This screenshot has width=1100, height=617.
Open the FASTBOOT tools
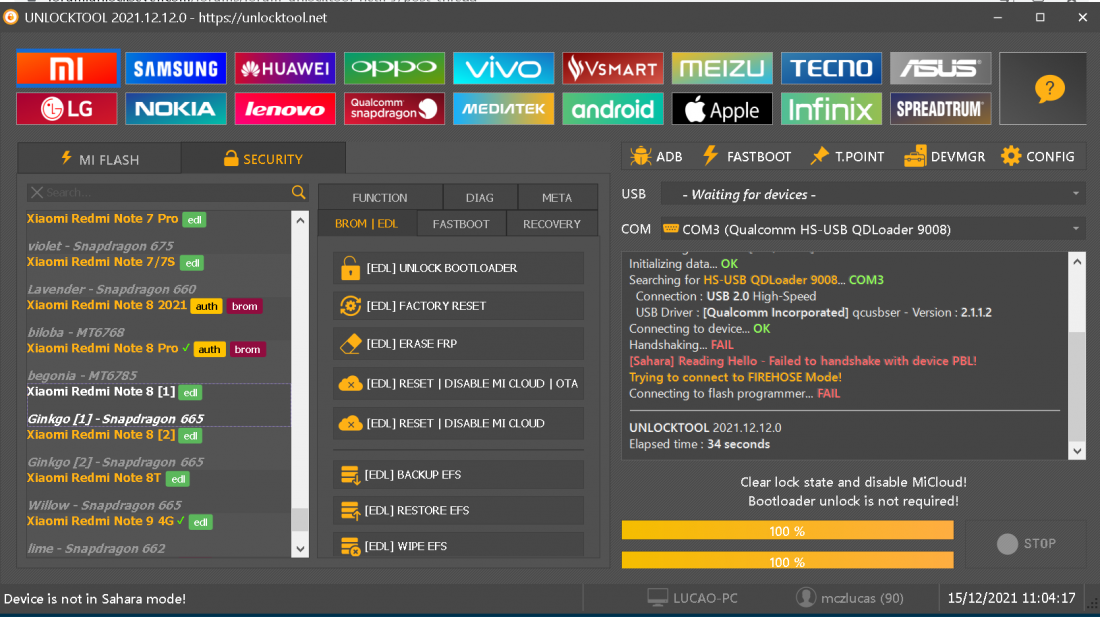point(746,156)
